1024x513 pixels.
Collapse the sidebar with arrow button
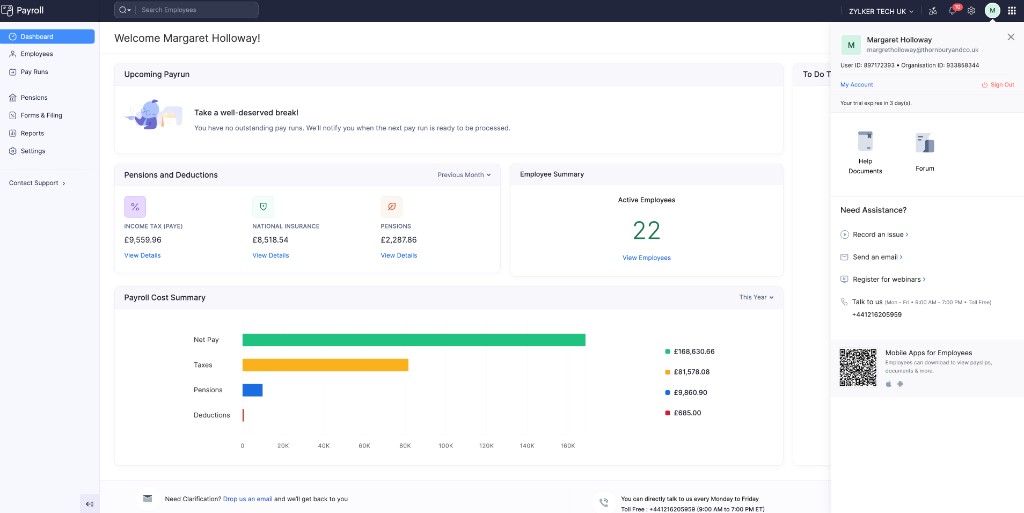(89, 504)
